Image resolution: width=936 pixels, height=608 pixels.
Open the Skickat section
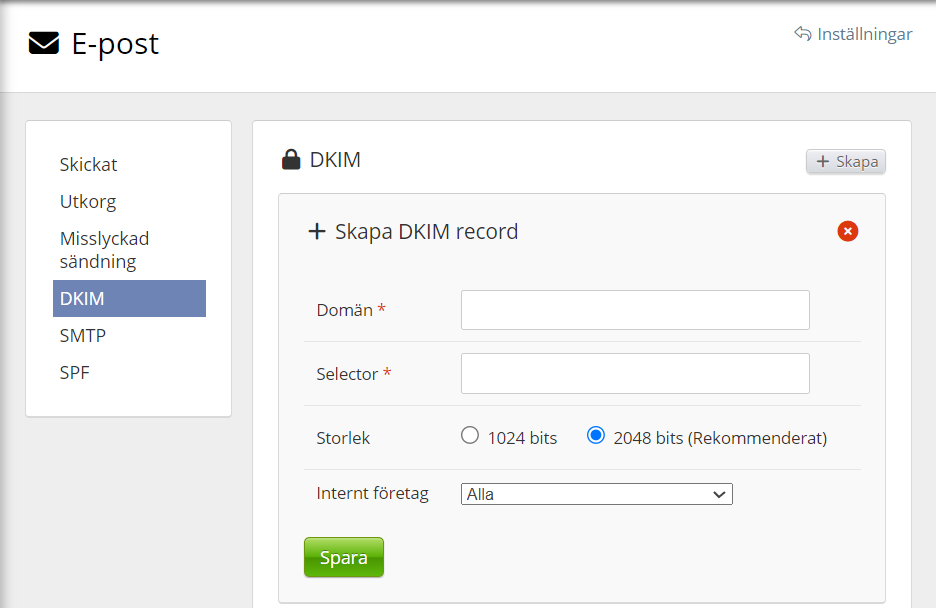tap(88, 165)
